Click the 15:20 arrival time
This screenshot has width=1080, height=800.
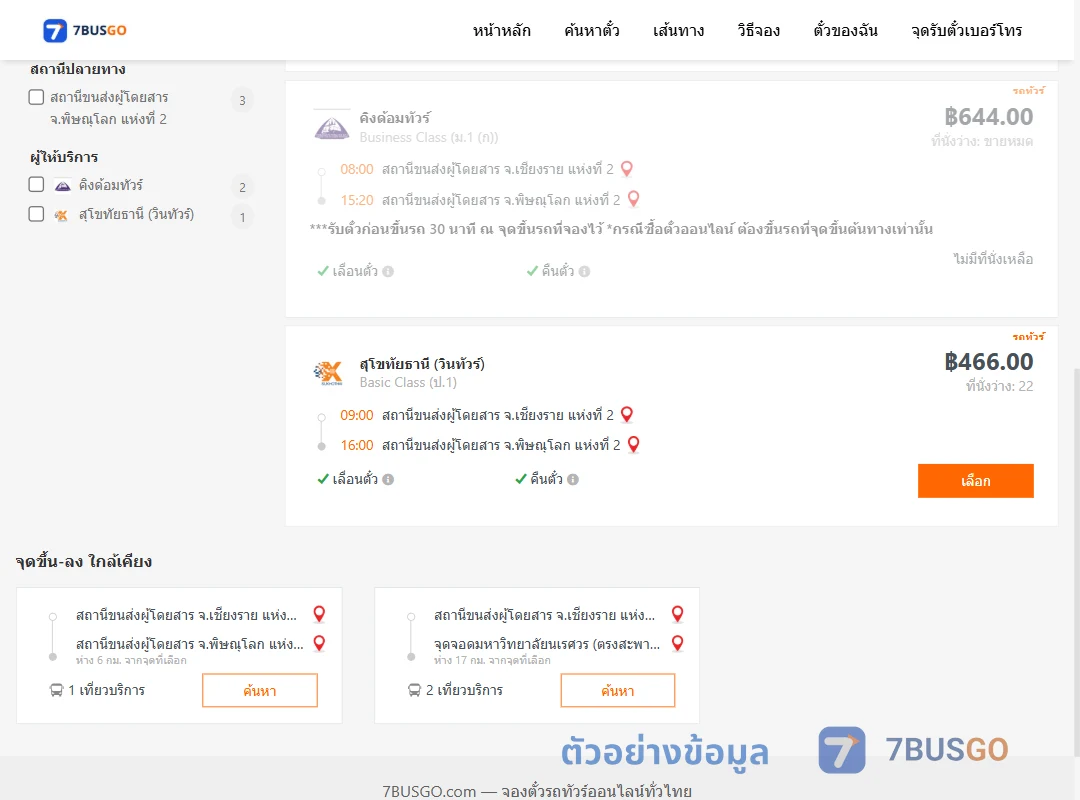(x=356, y=200)
